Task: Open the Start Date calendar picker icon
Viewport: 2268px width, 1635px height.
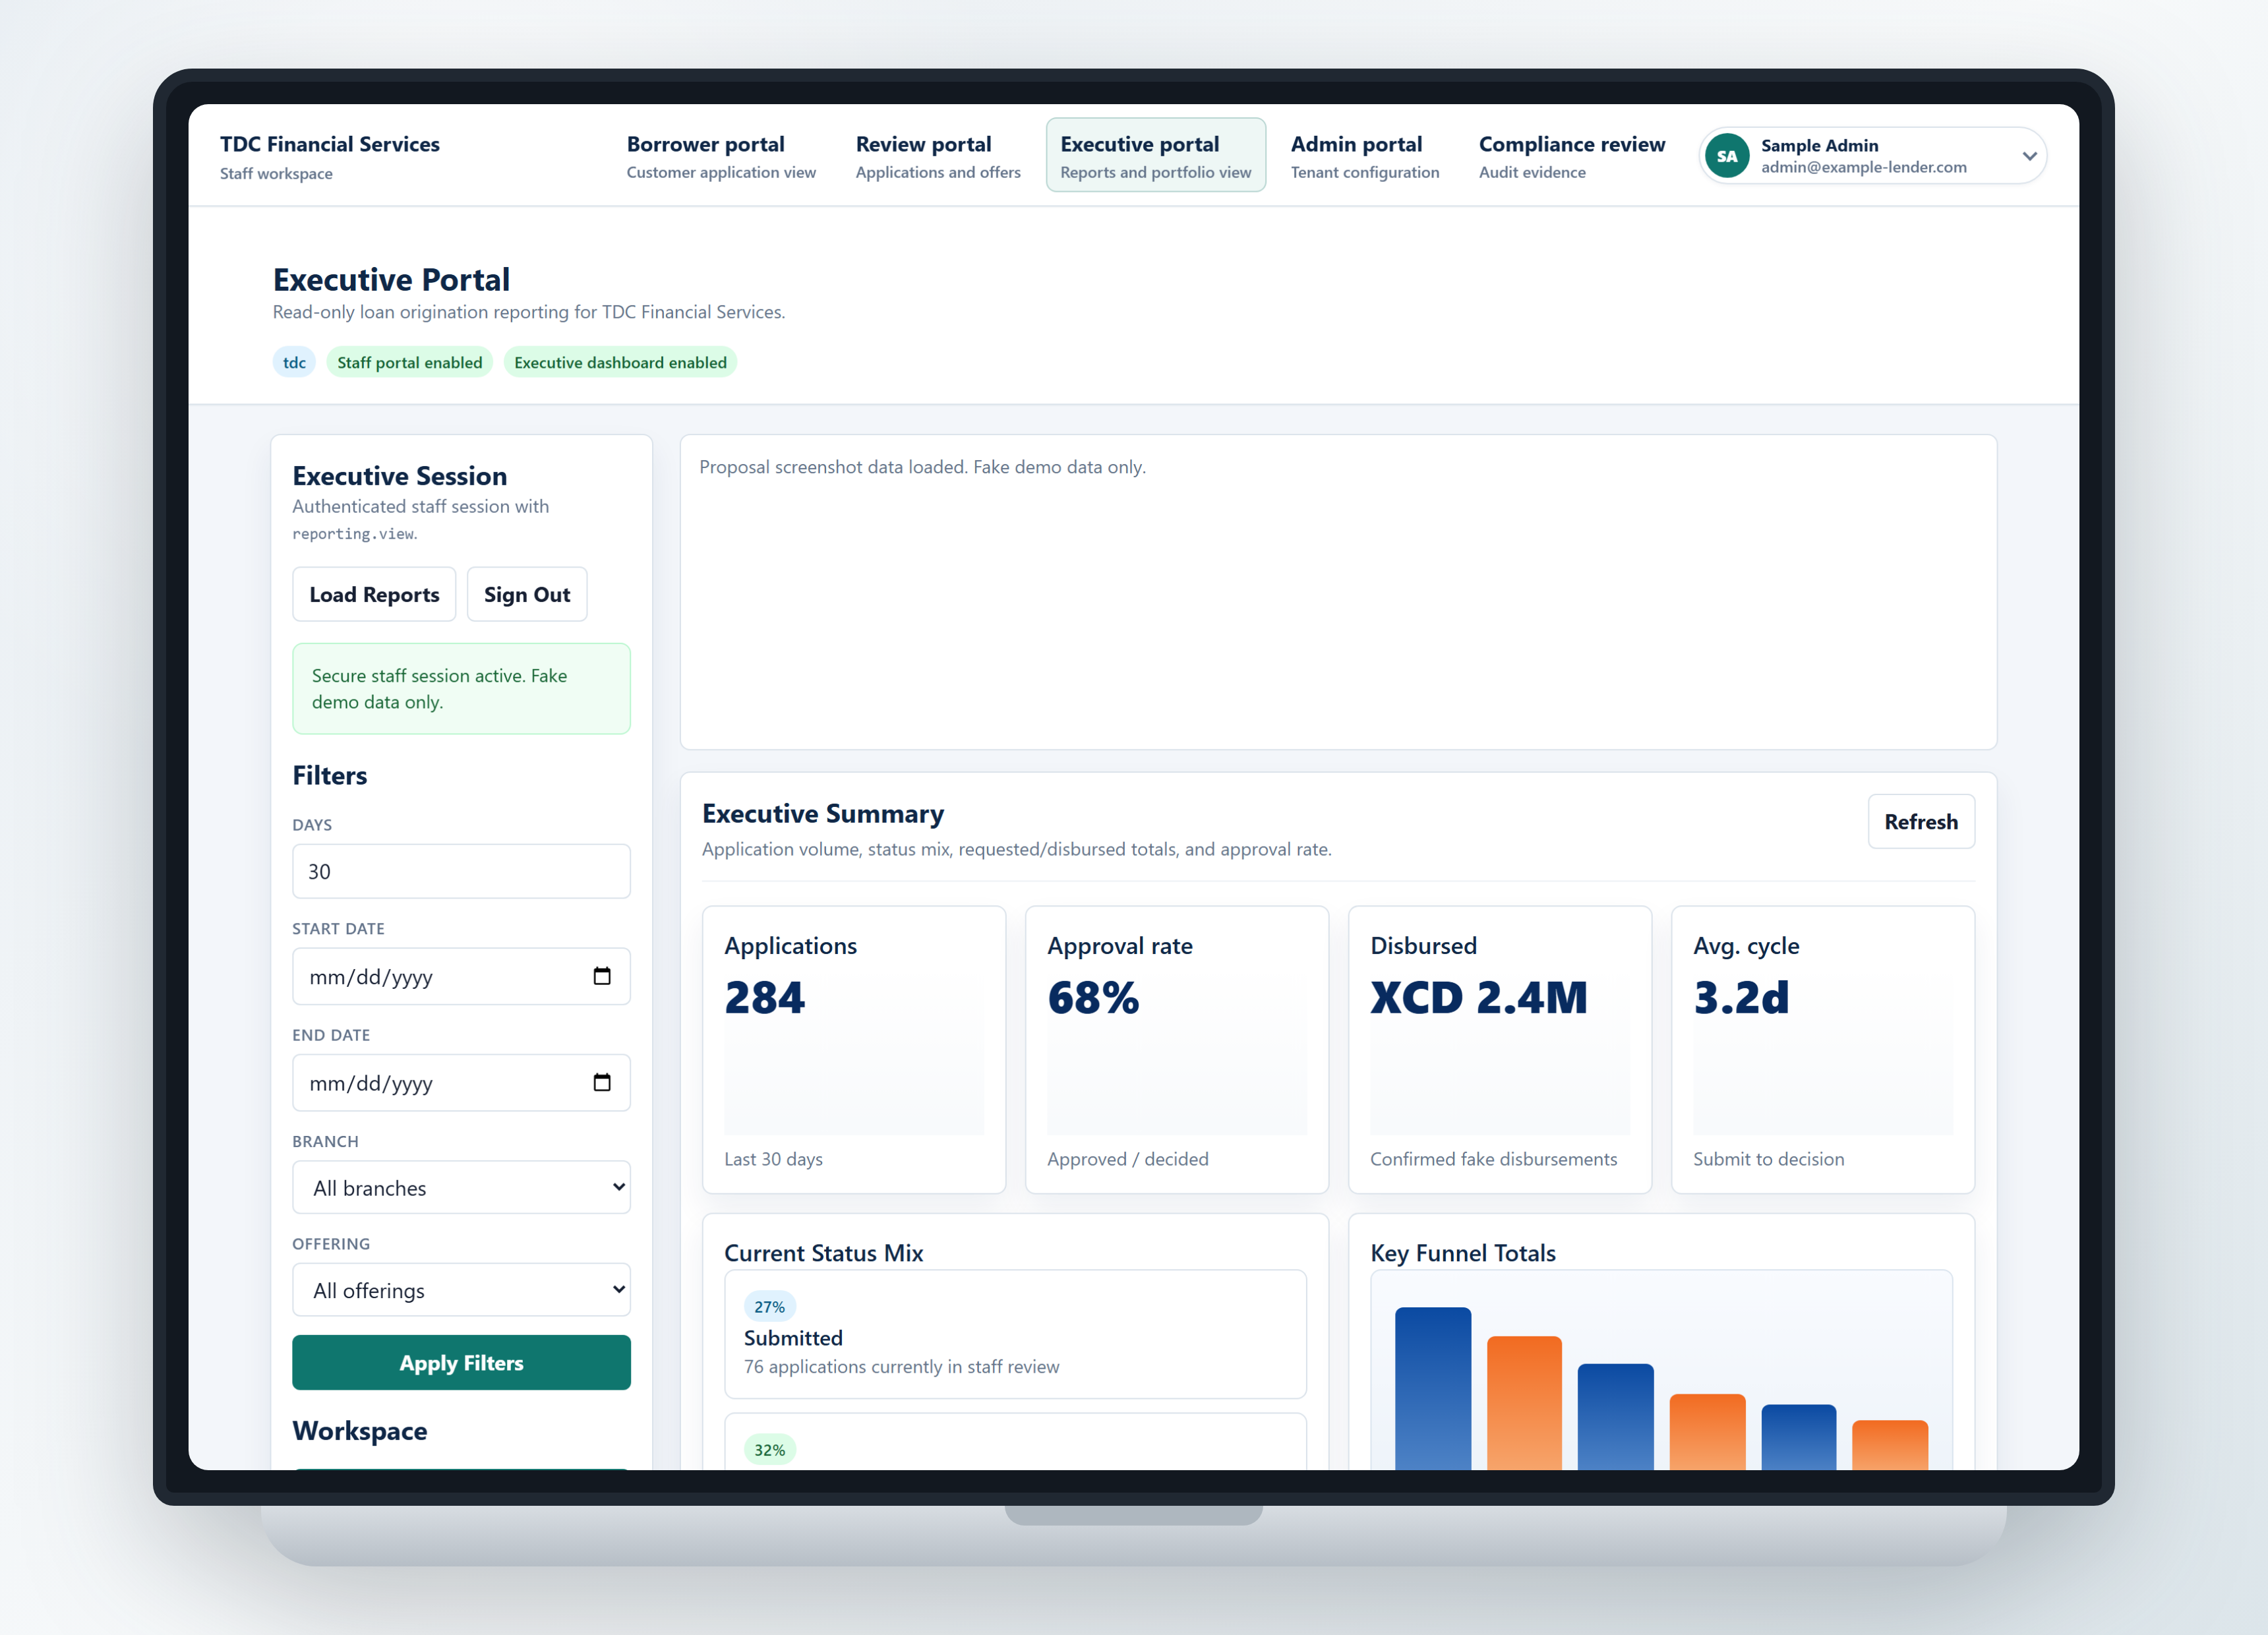Action: (602, 976)
